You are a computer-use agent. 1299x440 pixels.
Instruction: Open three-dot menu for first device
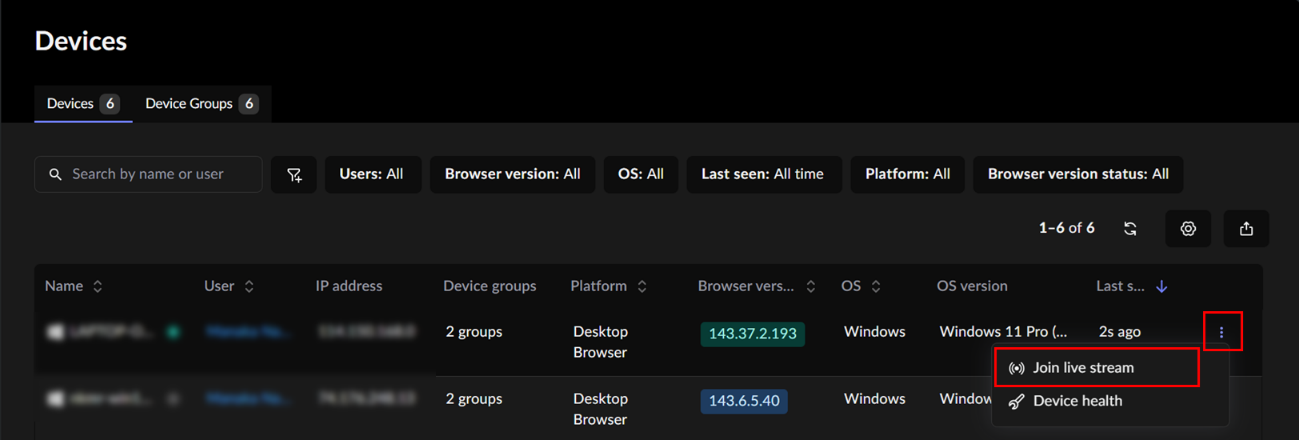tap(1221, 332)
